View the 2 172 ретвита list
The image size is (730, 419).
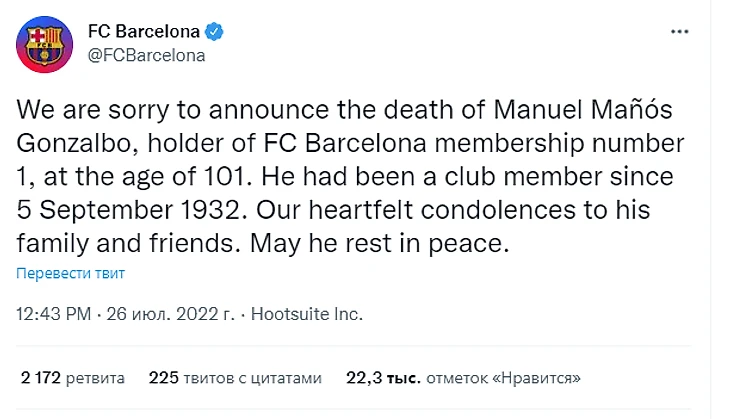click(x=73, y=378)
